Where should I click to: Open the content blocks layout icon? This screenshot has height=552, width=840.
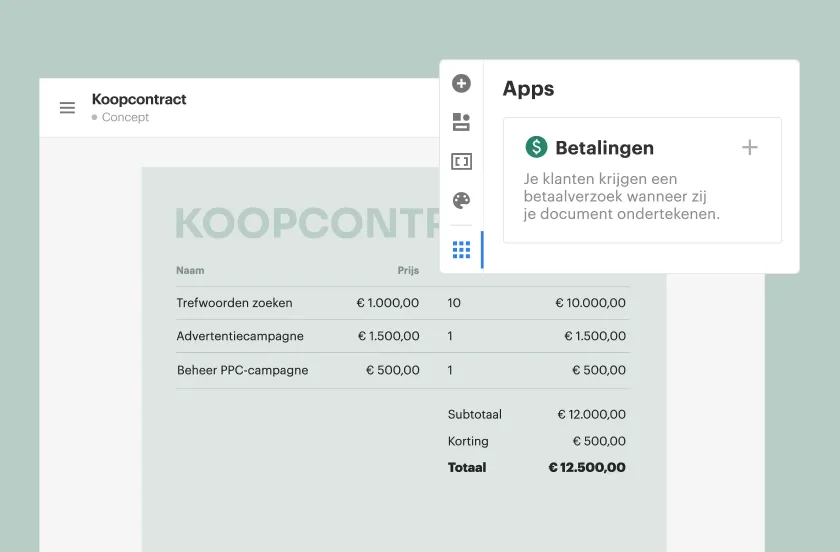click(x=461, y=122)
